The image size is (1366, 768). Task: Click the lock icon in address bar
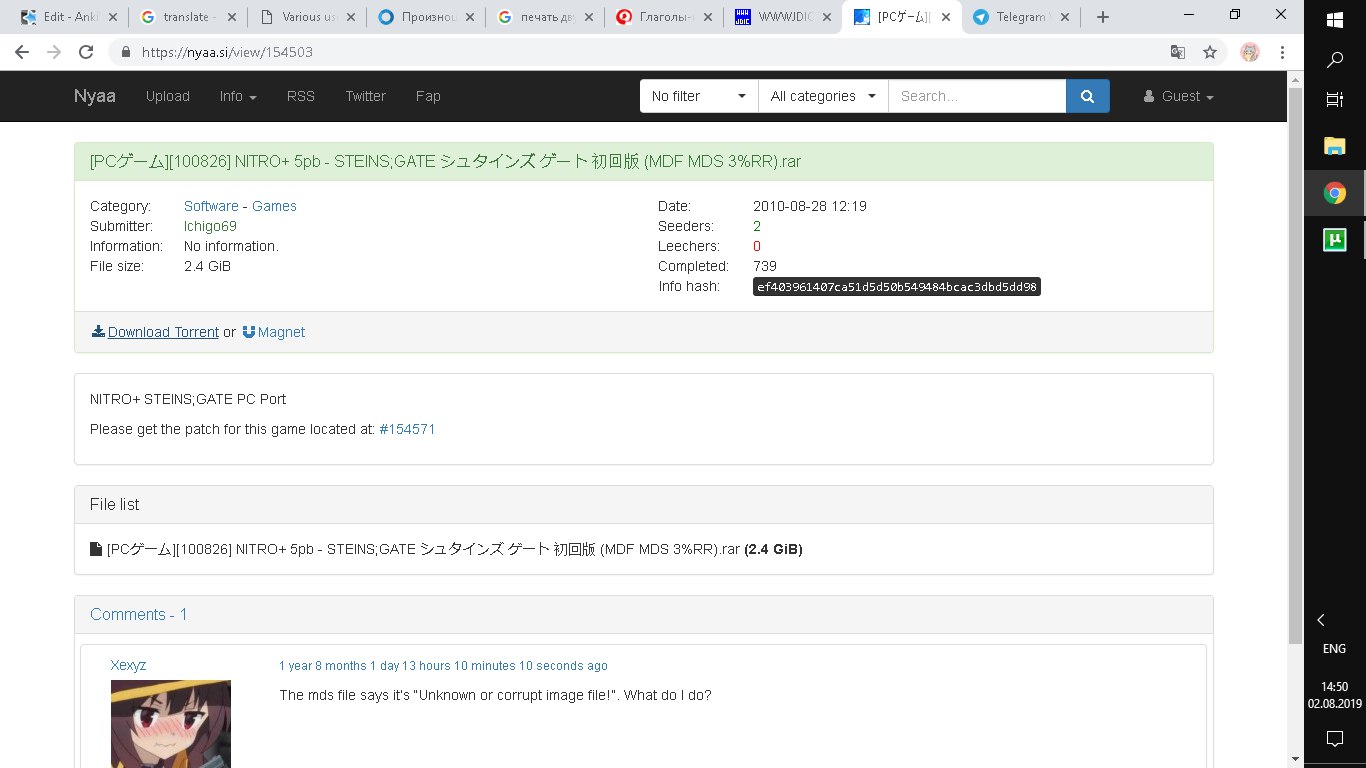(126, 52)
